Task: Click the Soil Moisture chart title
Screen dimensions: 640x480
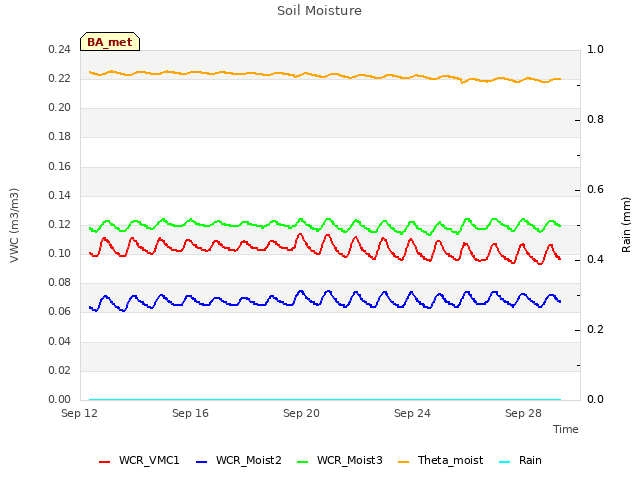Action: (319, 11)
